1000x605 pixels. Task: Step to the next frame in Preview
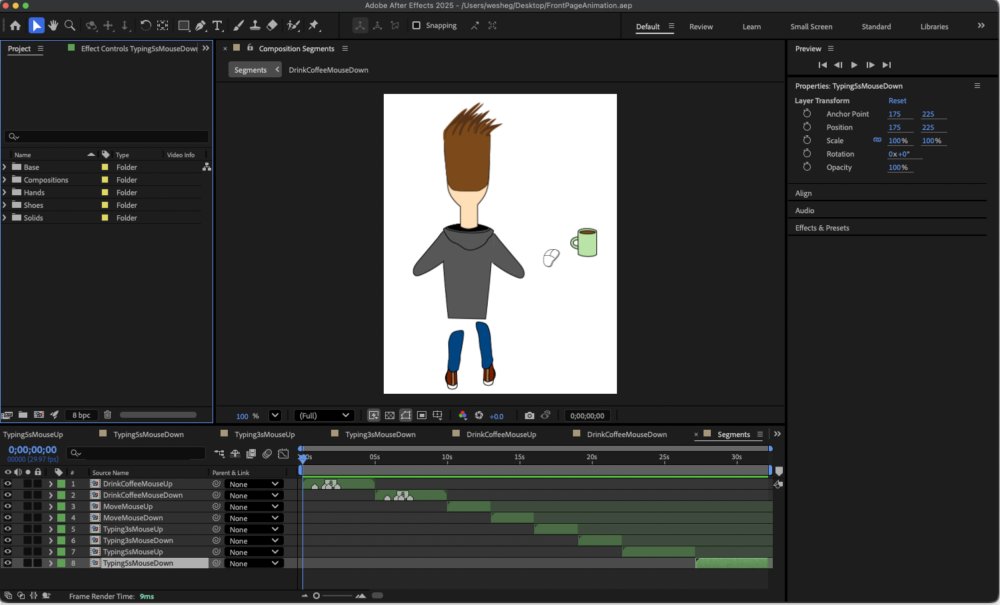tap(871, 65)
